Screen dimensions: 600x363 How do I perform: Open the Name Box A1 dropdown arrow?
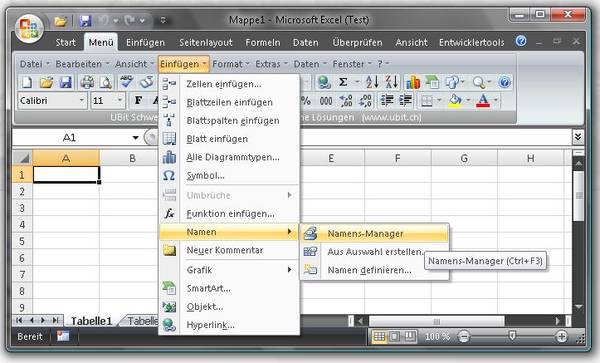[135, 138]
